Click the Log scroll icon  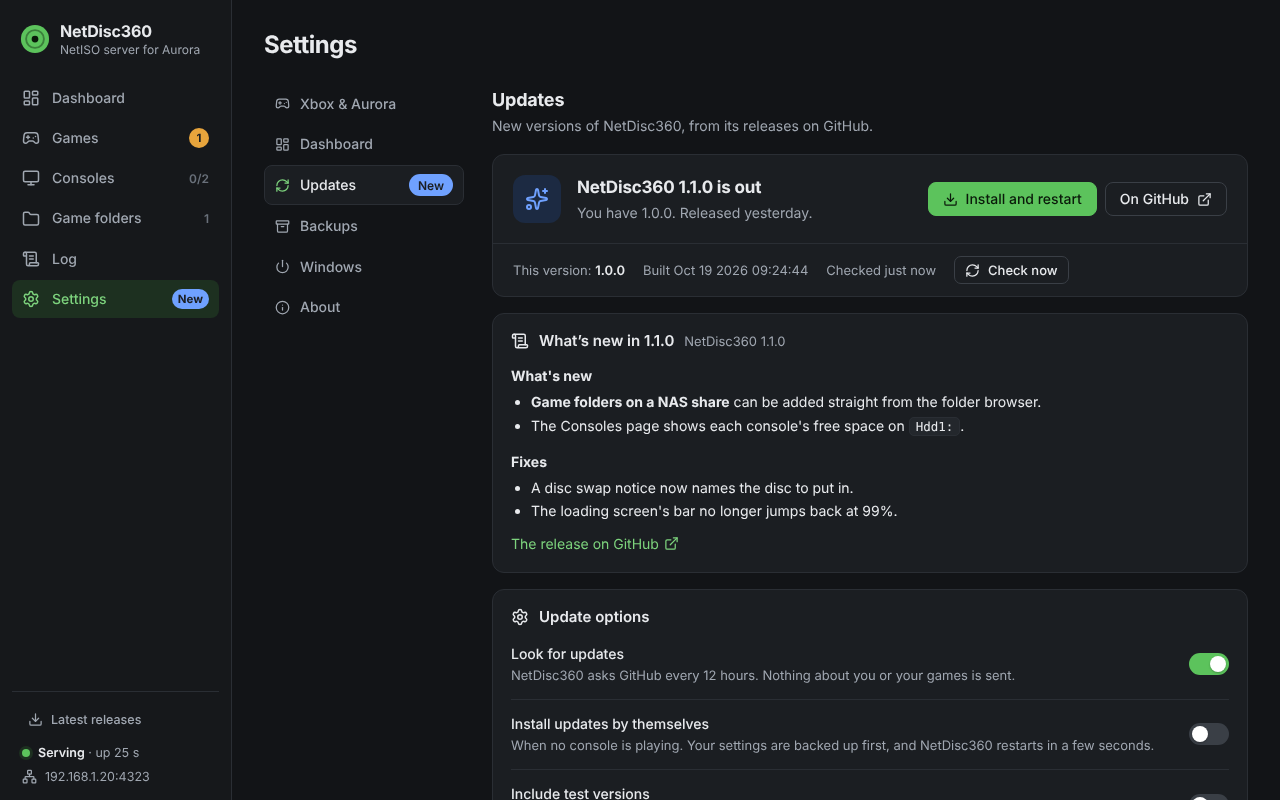point(31,259)
